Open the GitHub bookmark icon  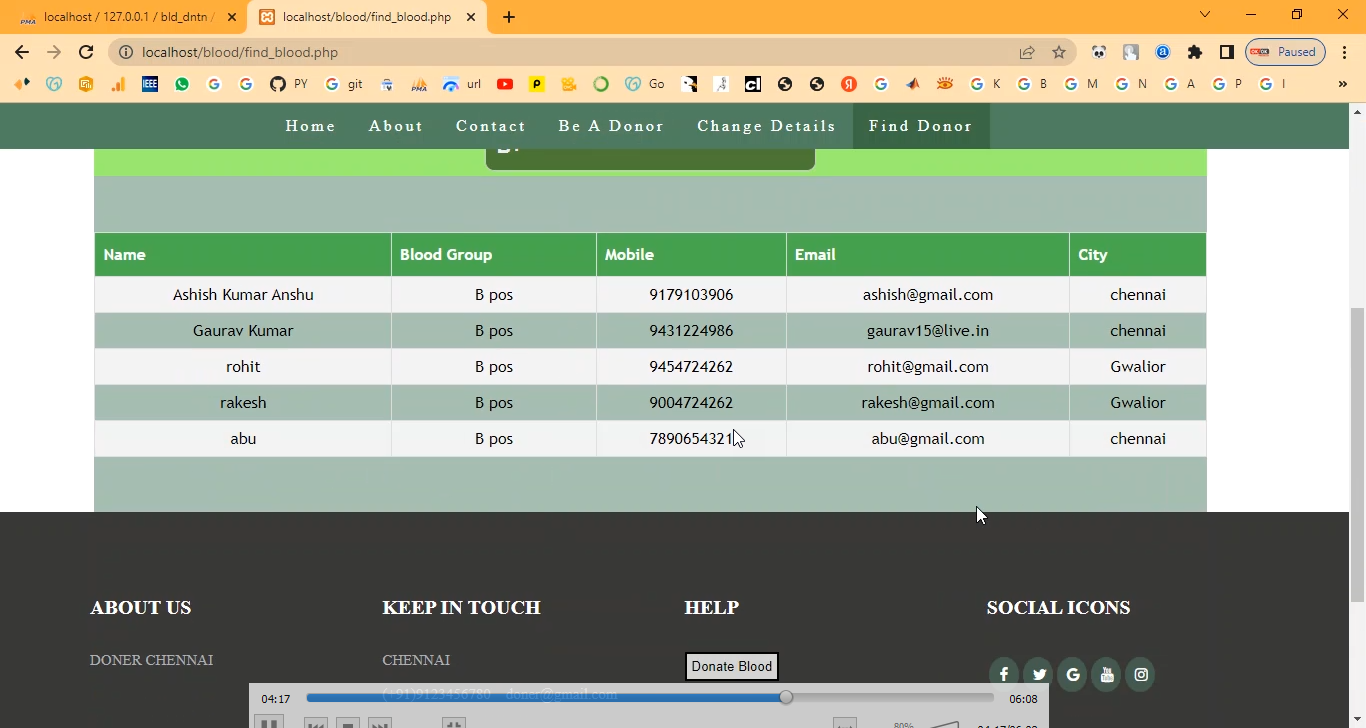[x=278, y=84]
